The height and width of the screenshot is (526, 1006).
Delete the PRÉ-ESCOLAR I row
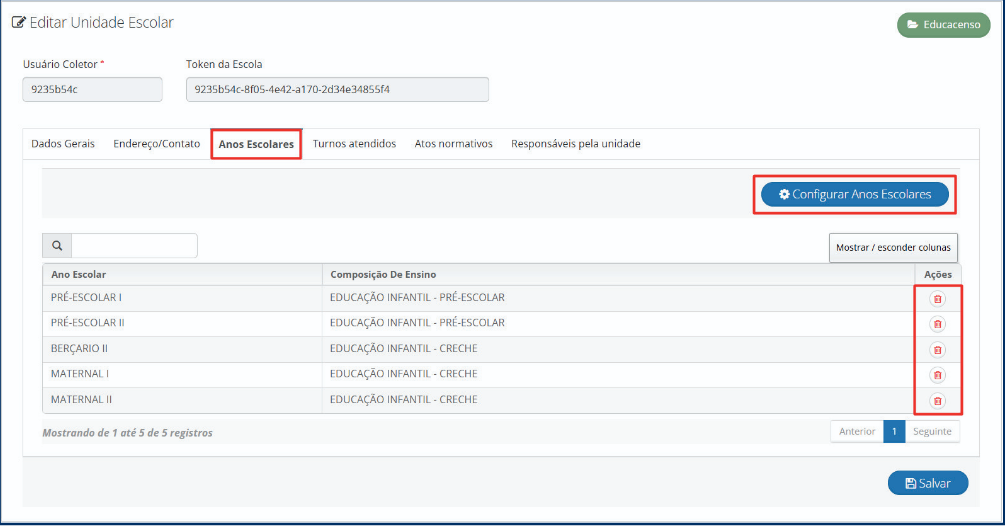937,298
